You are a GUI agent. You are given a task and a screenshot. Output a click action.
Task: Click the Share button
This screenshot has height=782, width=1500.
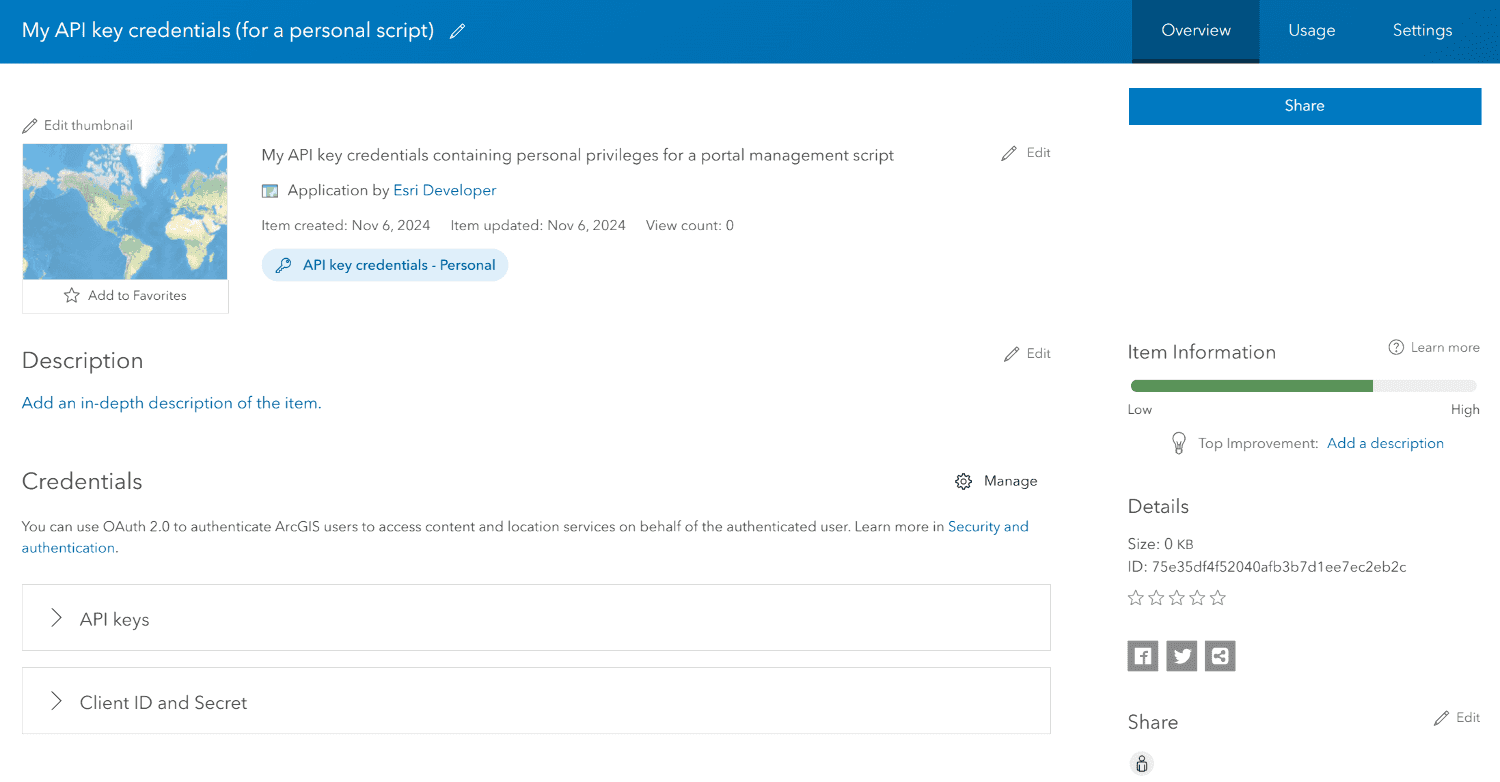click(1304, 106)
